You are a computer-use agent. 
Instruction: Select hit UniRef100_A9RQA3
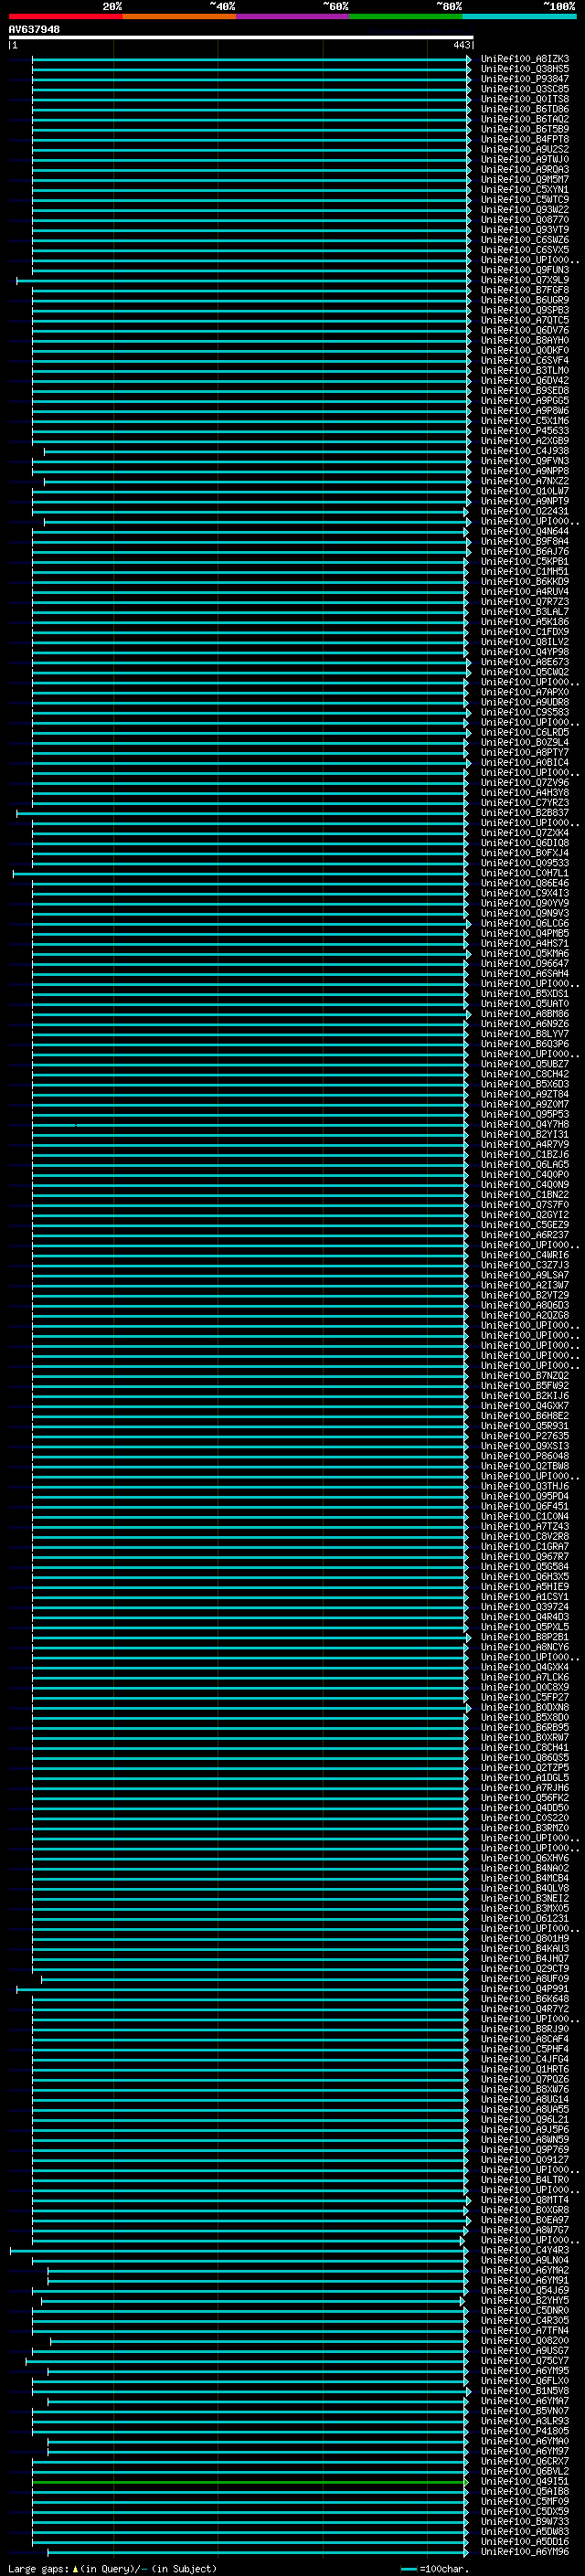click(525, 169)
